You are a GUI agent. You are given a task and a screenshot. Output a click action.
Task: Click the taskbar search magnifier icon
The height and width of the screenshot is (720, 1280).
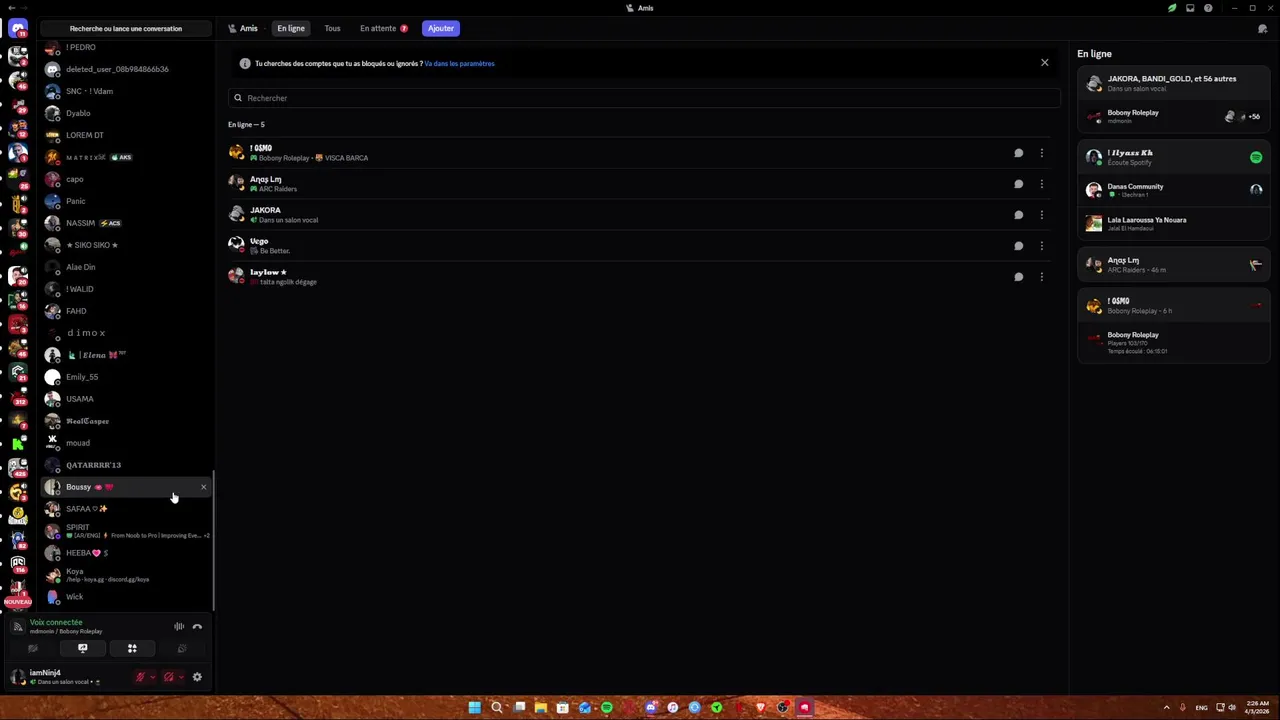497,708
